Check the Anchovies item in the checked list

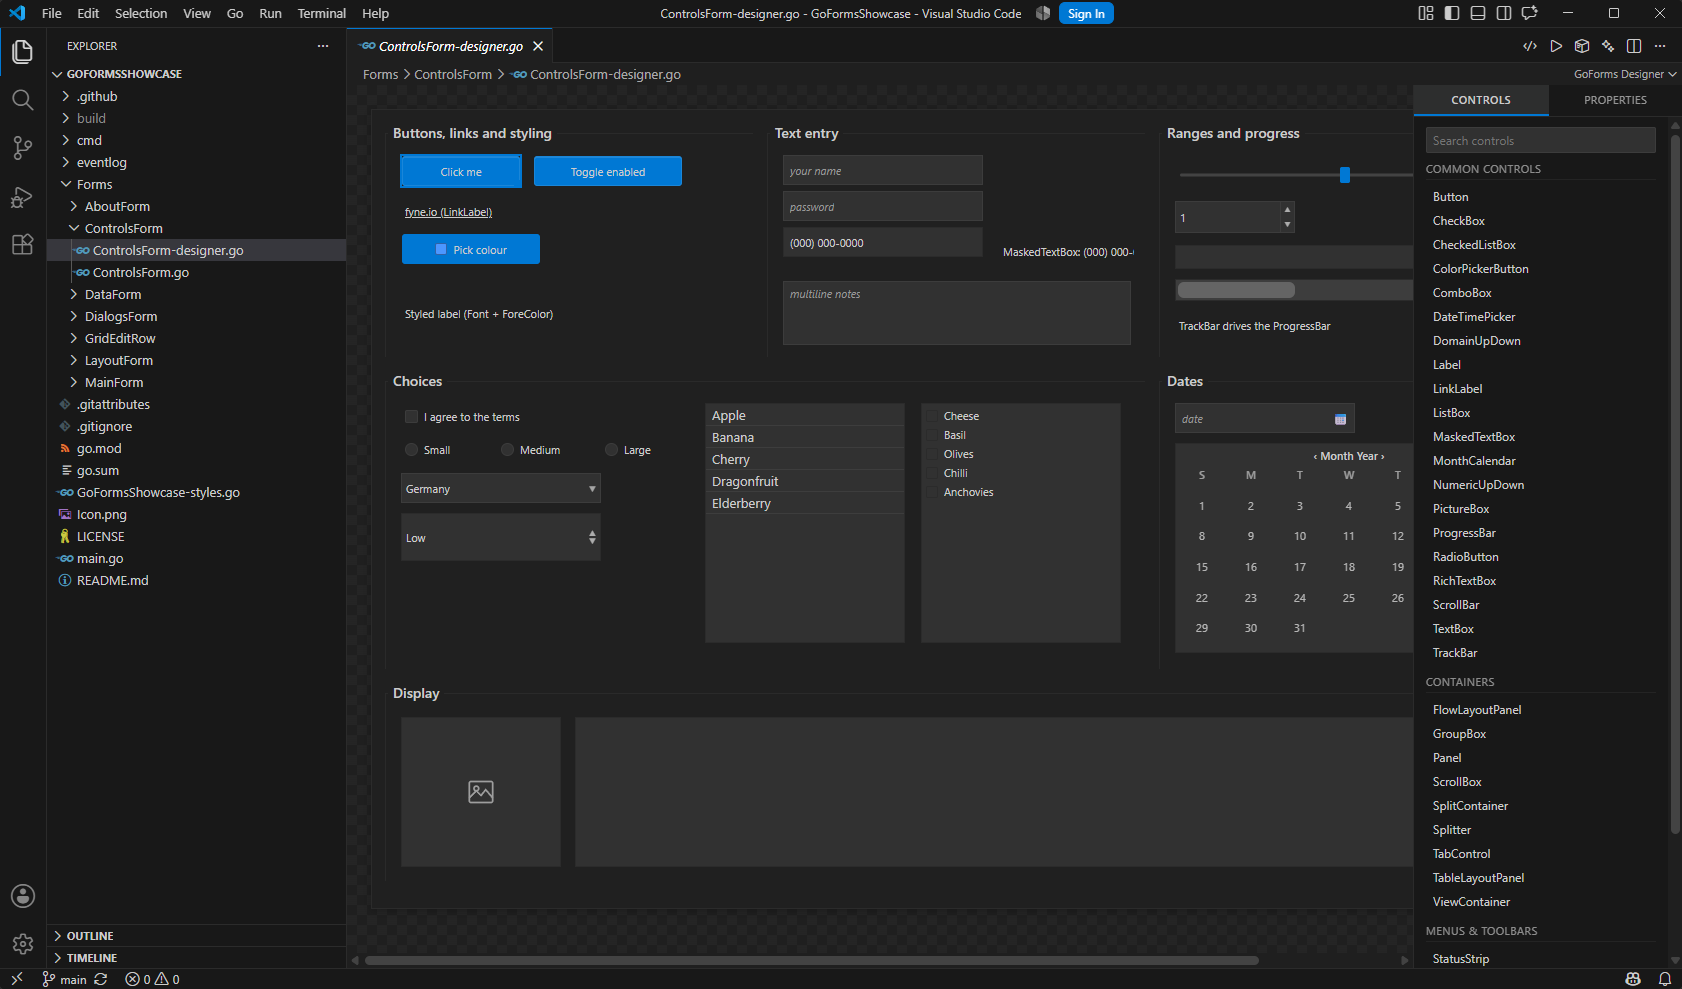[x=933, y=492]
